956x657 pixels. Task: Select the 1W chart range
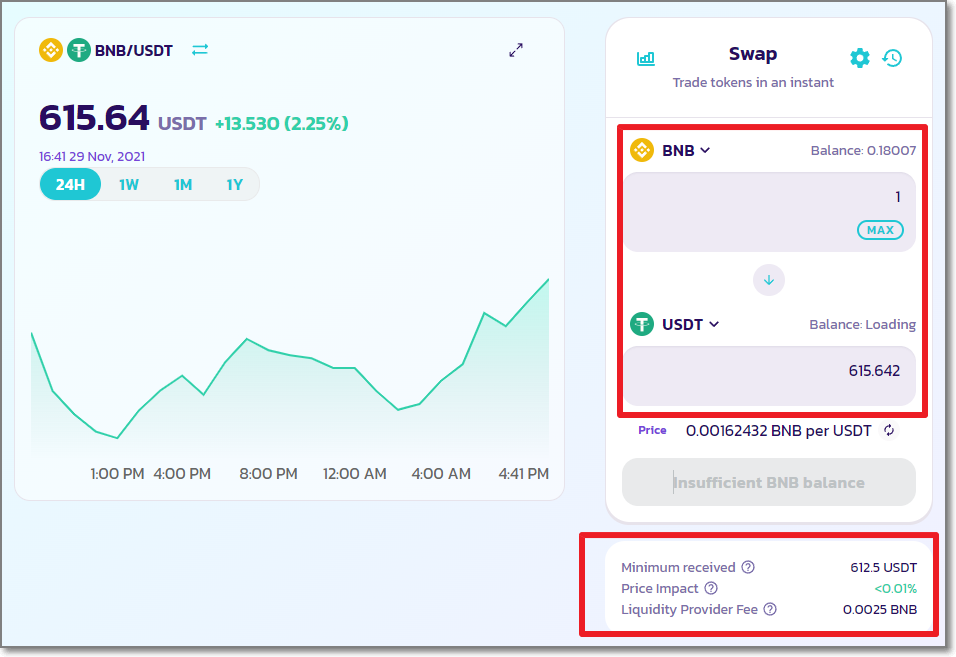pos(129,185)
